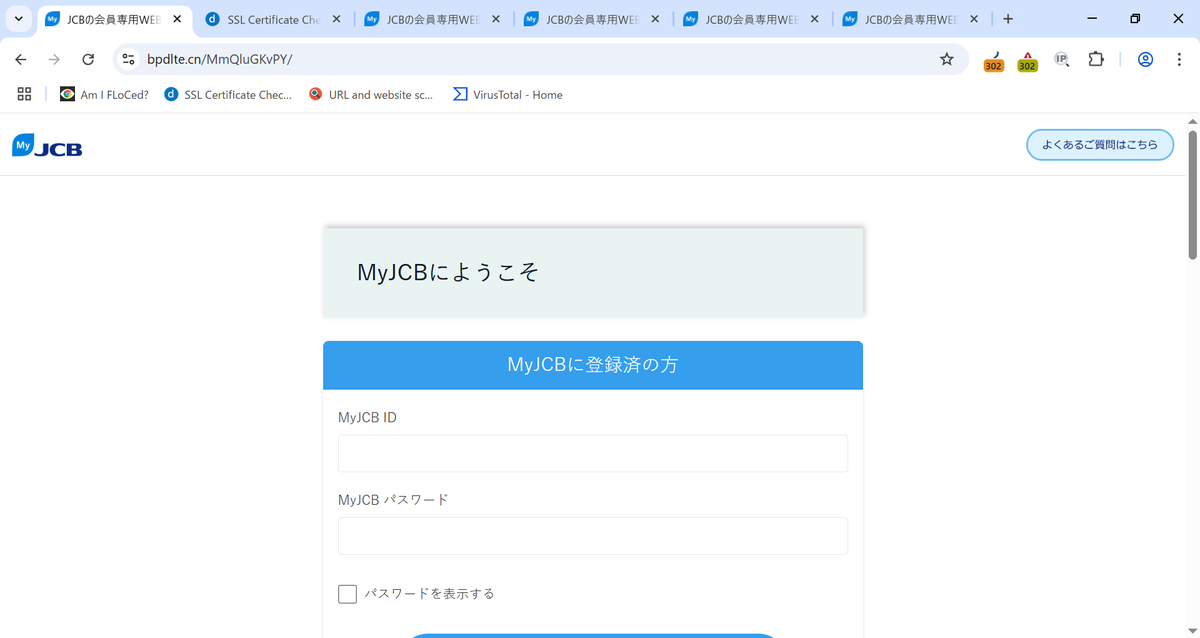Viewport: 1200px width, 638px height.
Task: Go forward to the next page
Action: pos(54,59)
